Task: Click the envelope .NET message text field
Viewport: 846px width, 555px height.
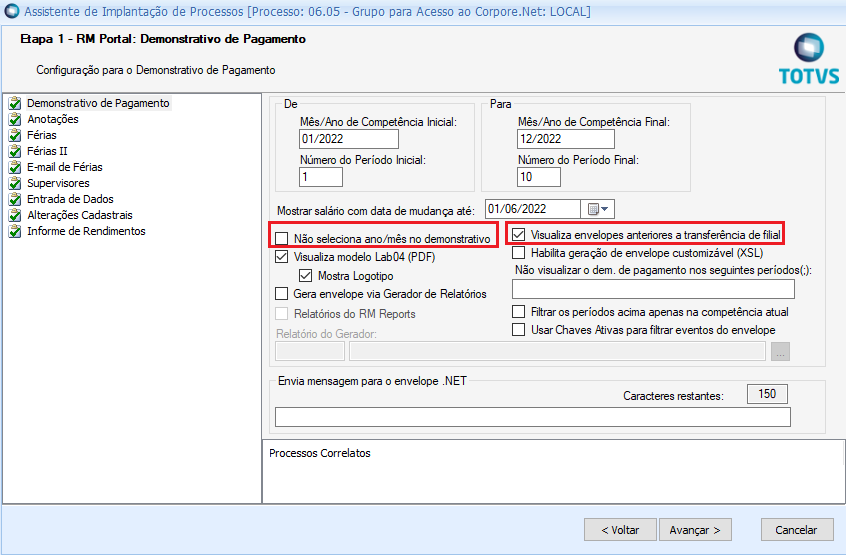Action: (533, 417)
